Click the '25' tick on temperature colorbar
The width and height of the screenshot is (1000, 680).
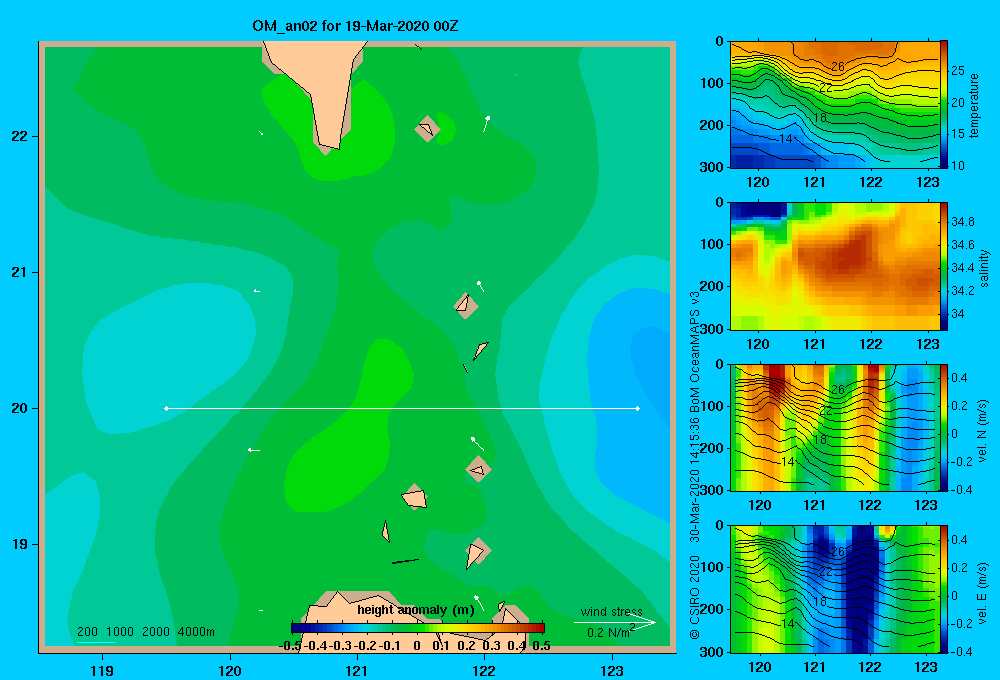958,71
